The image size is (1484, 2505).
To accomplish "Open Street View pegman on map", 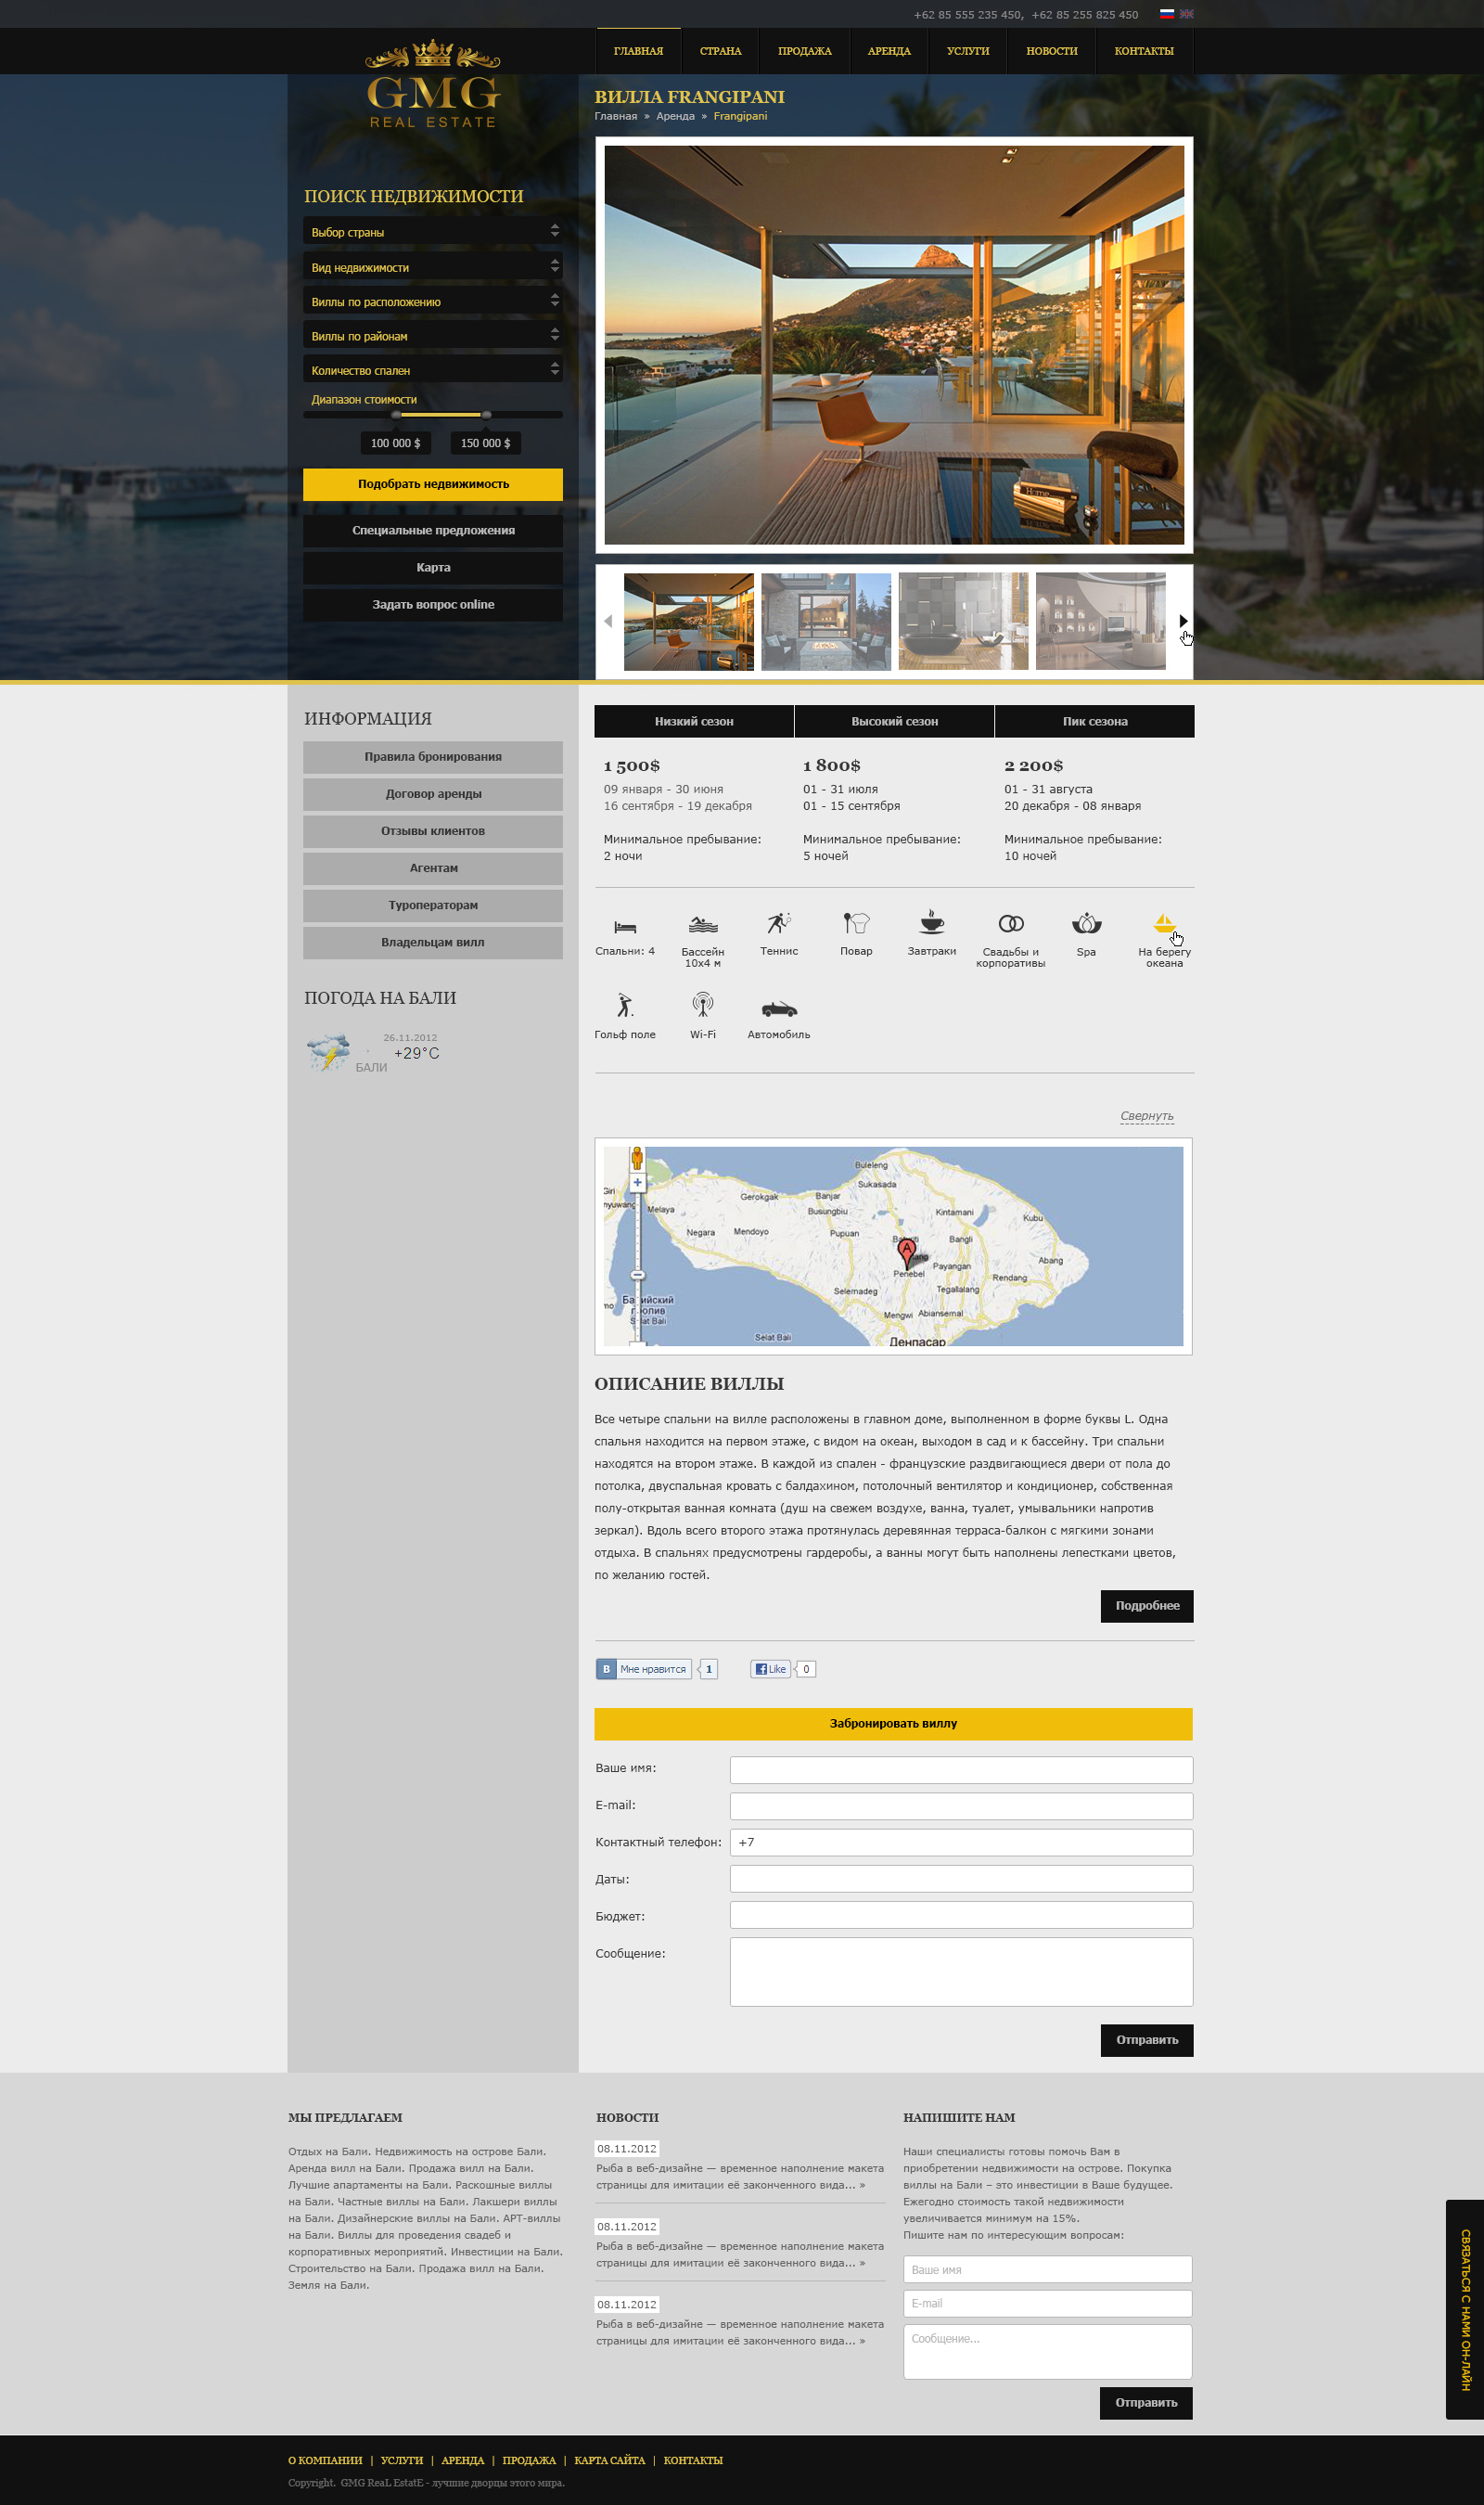I will pos(637,1159).
